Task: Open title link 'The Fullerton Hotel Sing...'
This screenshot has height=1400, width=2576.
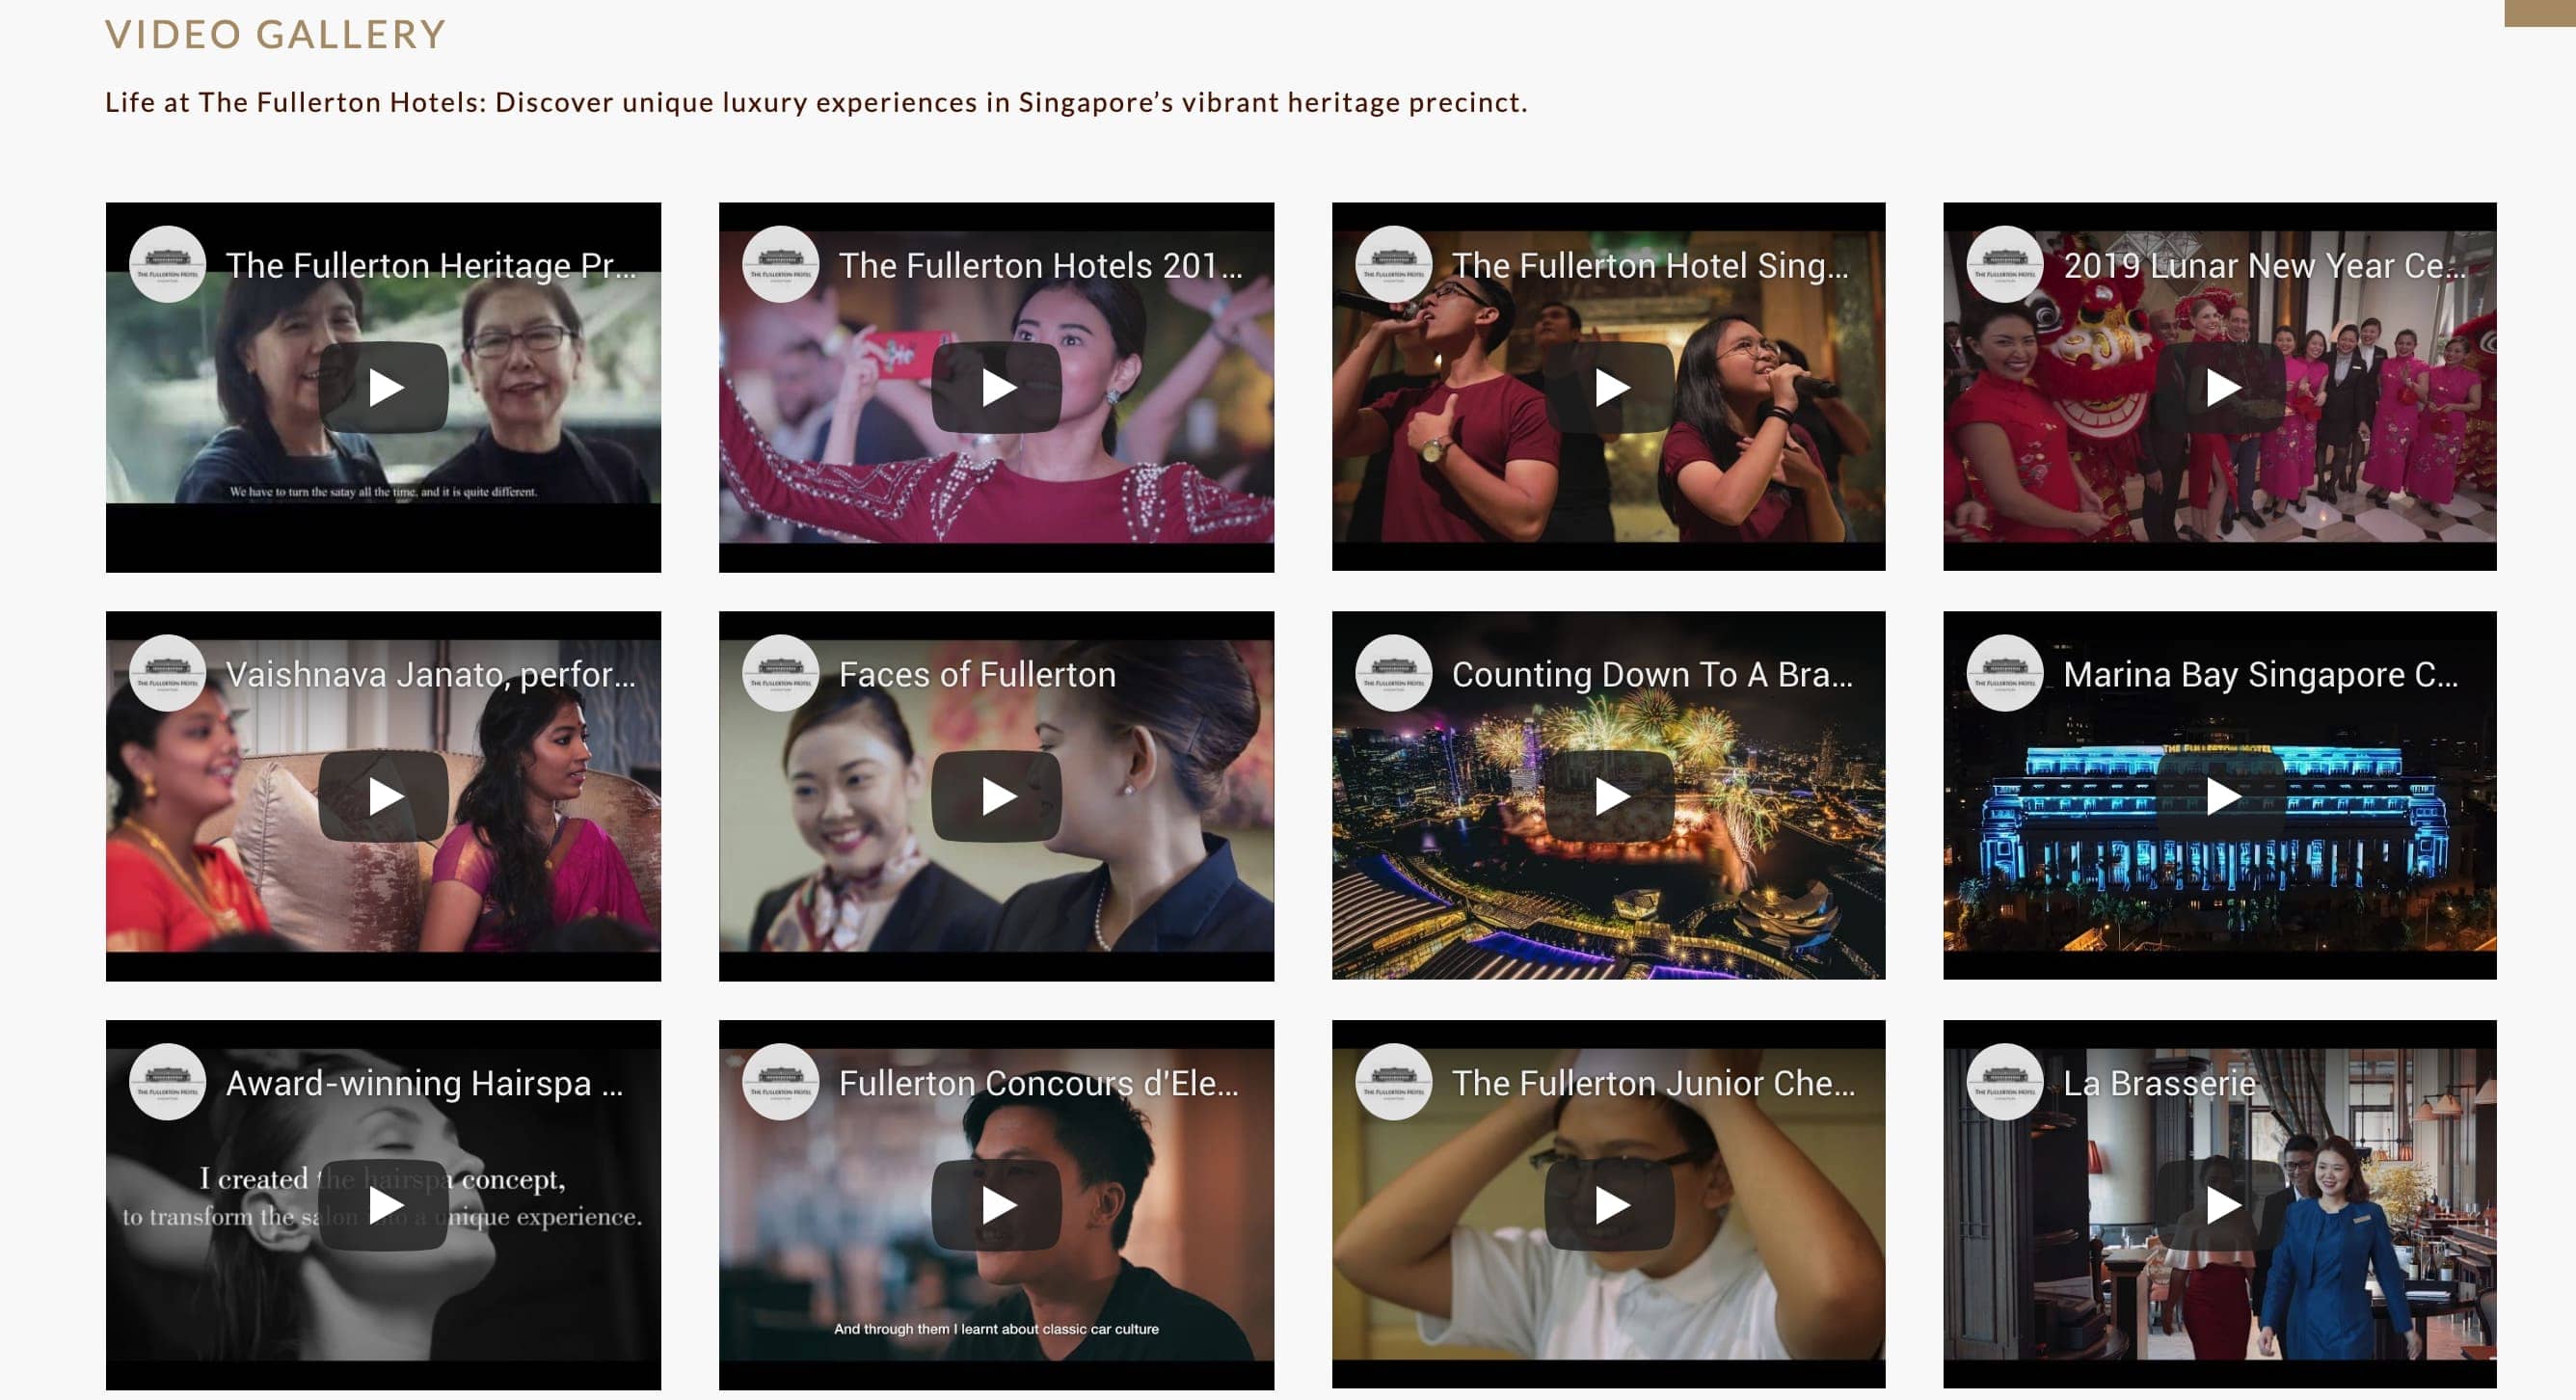Action: pyautogui.click(x=1651, y=266)
